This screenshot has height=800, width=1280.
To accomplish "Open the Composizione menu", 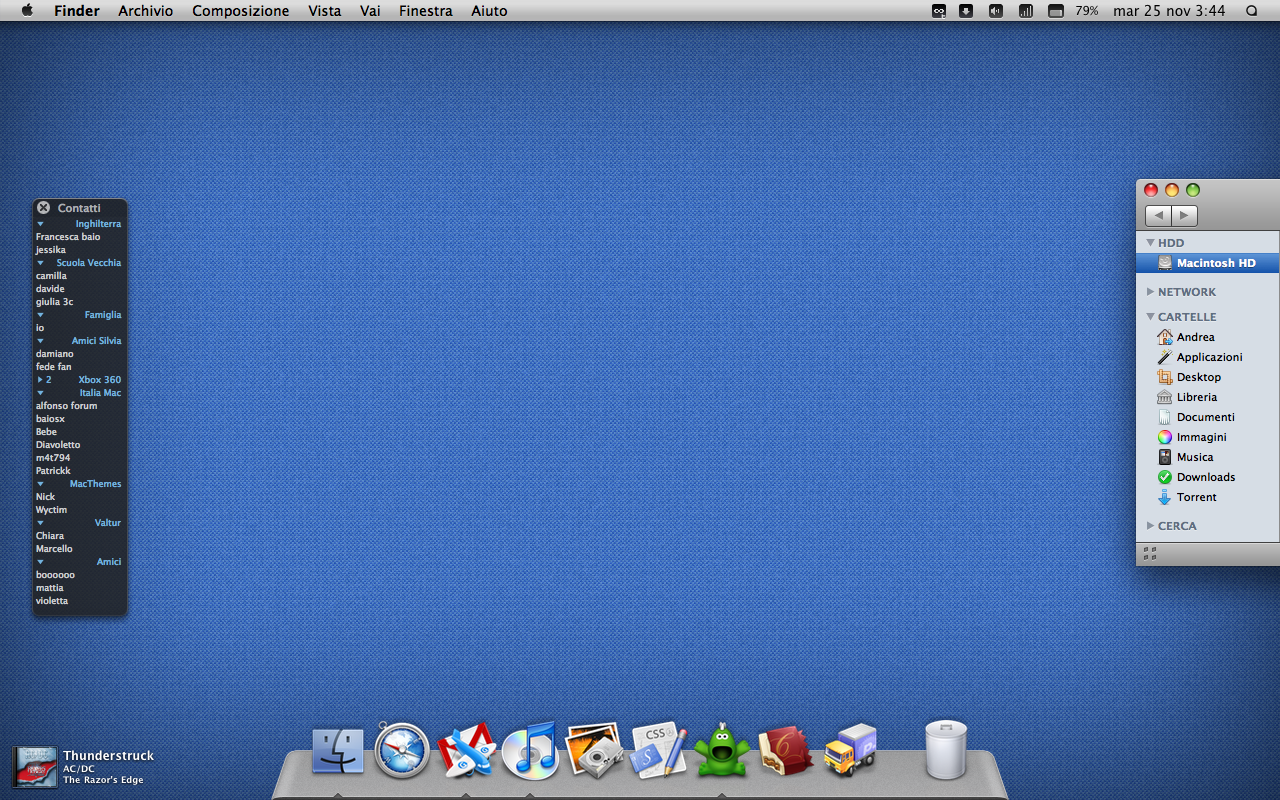I will click(x=240, y=11).
